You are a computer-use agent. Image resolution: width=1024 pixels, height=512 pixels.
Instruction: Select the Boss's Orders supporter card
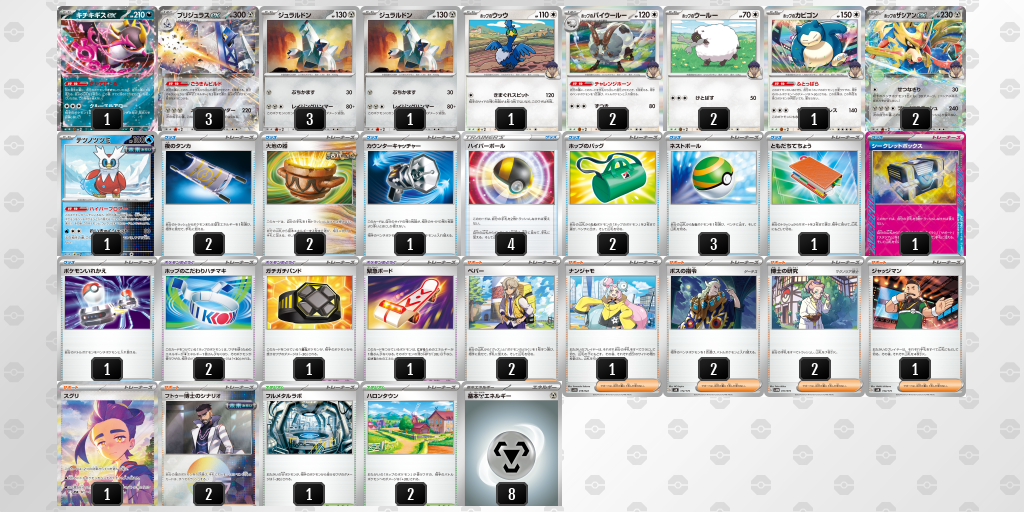pyautogui.click(x=712, y=326)
